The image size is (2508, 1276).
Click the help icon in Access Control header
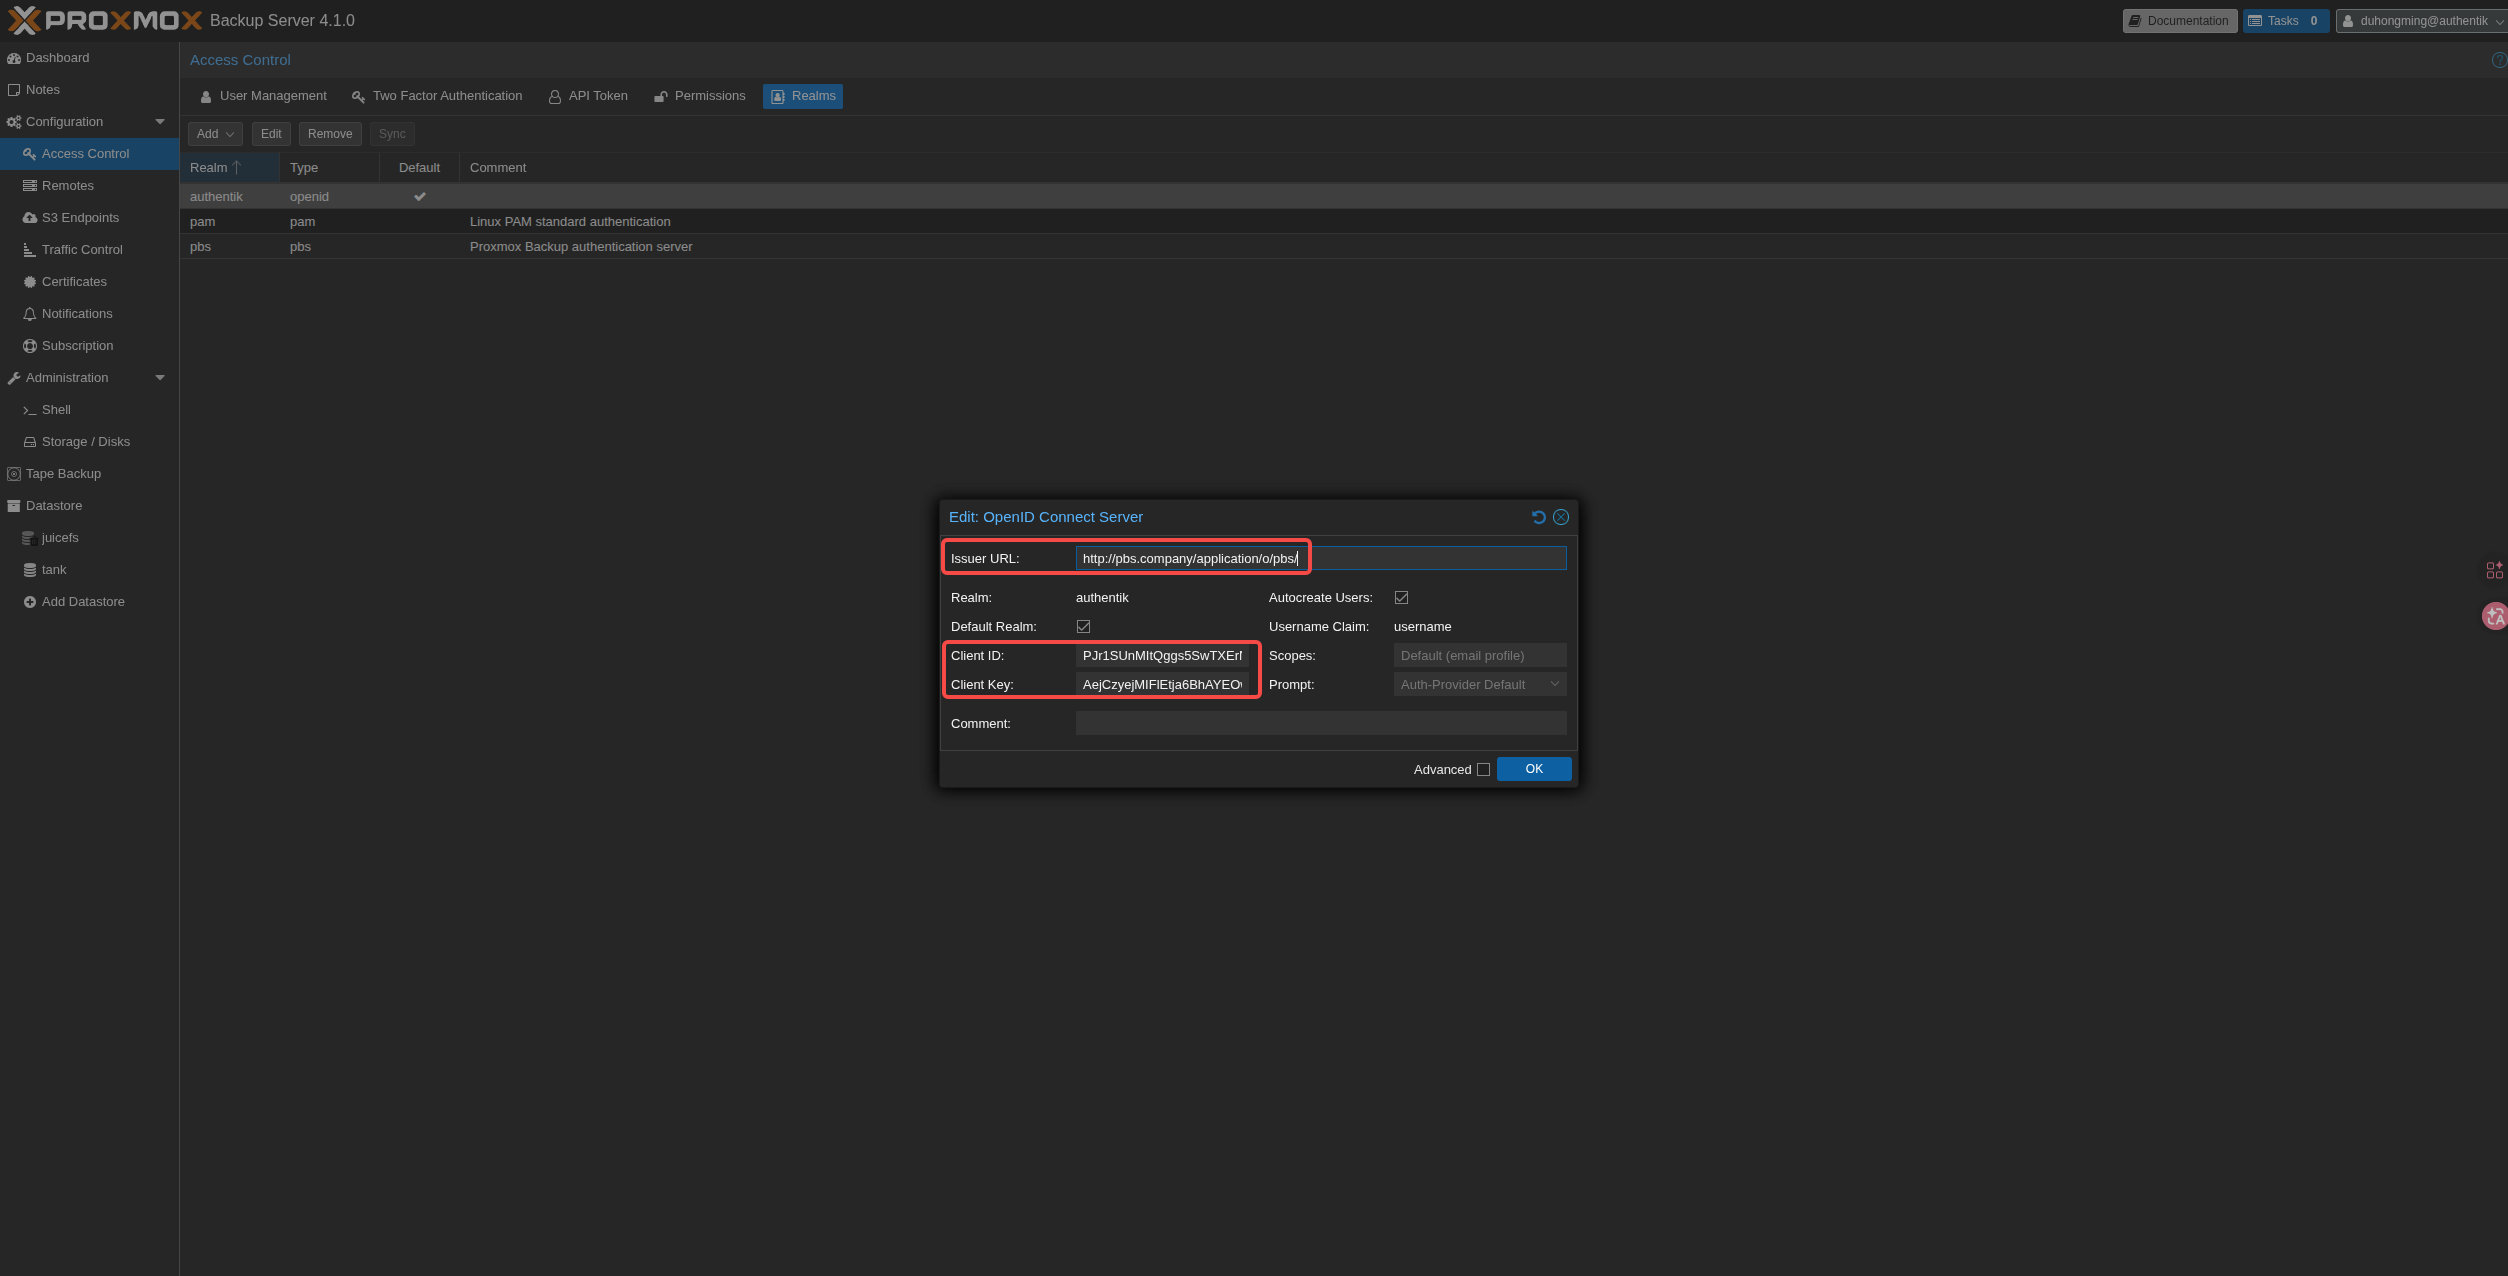[2498, 60]
